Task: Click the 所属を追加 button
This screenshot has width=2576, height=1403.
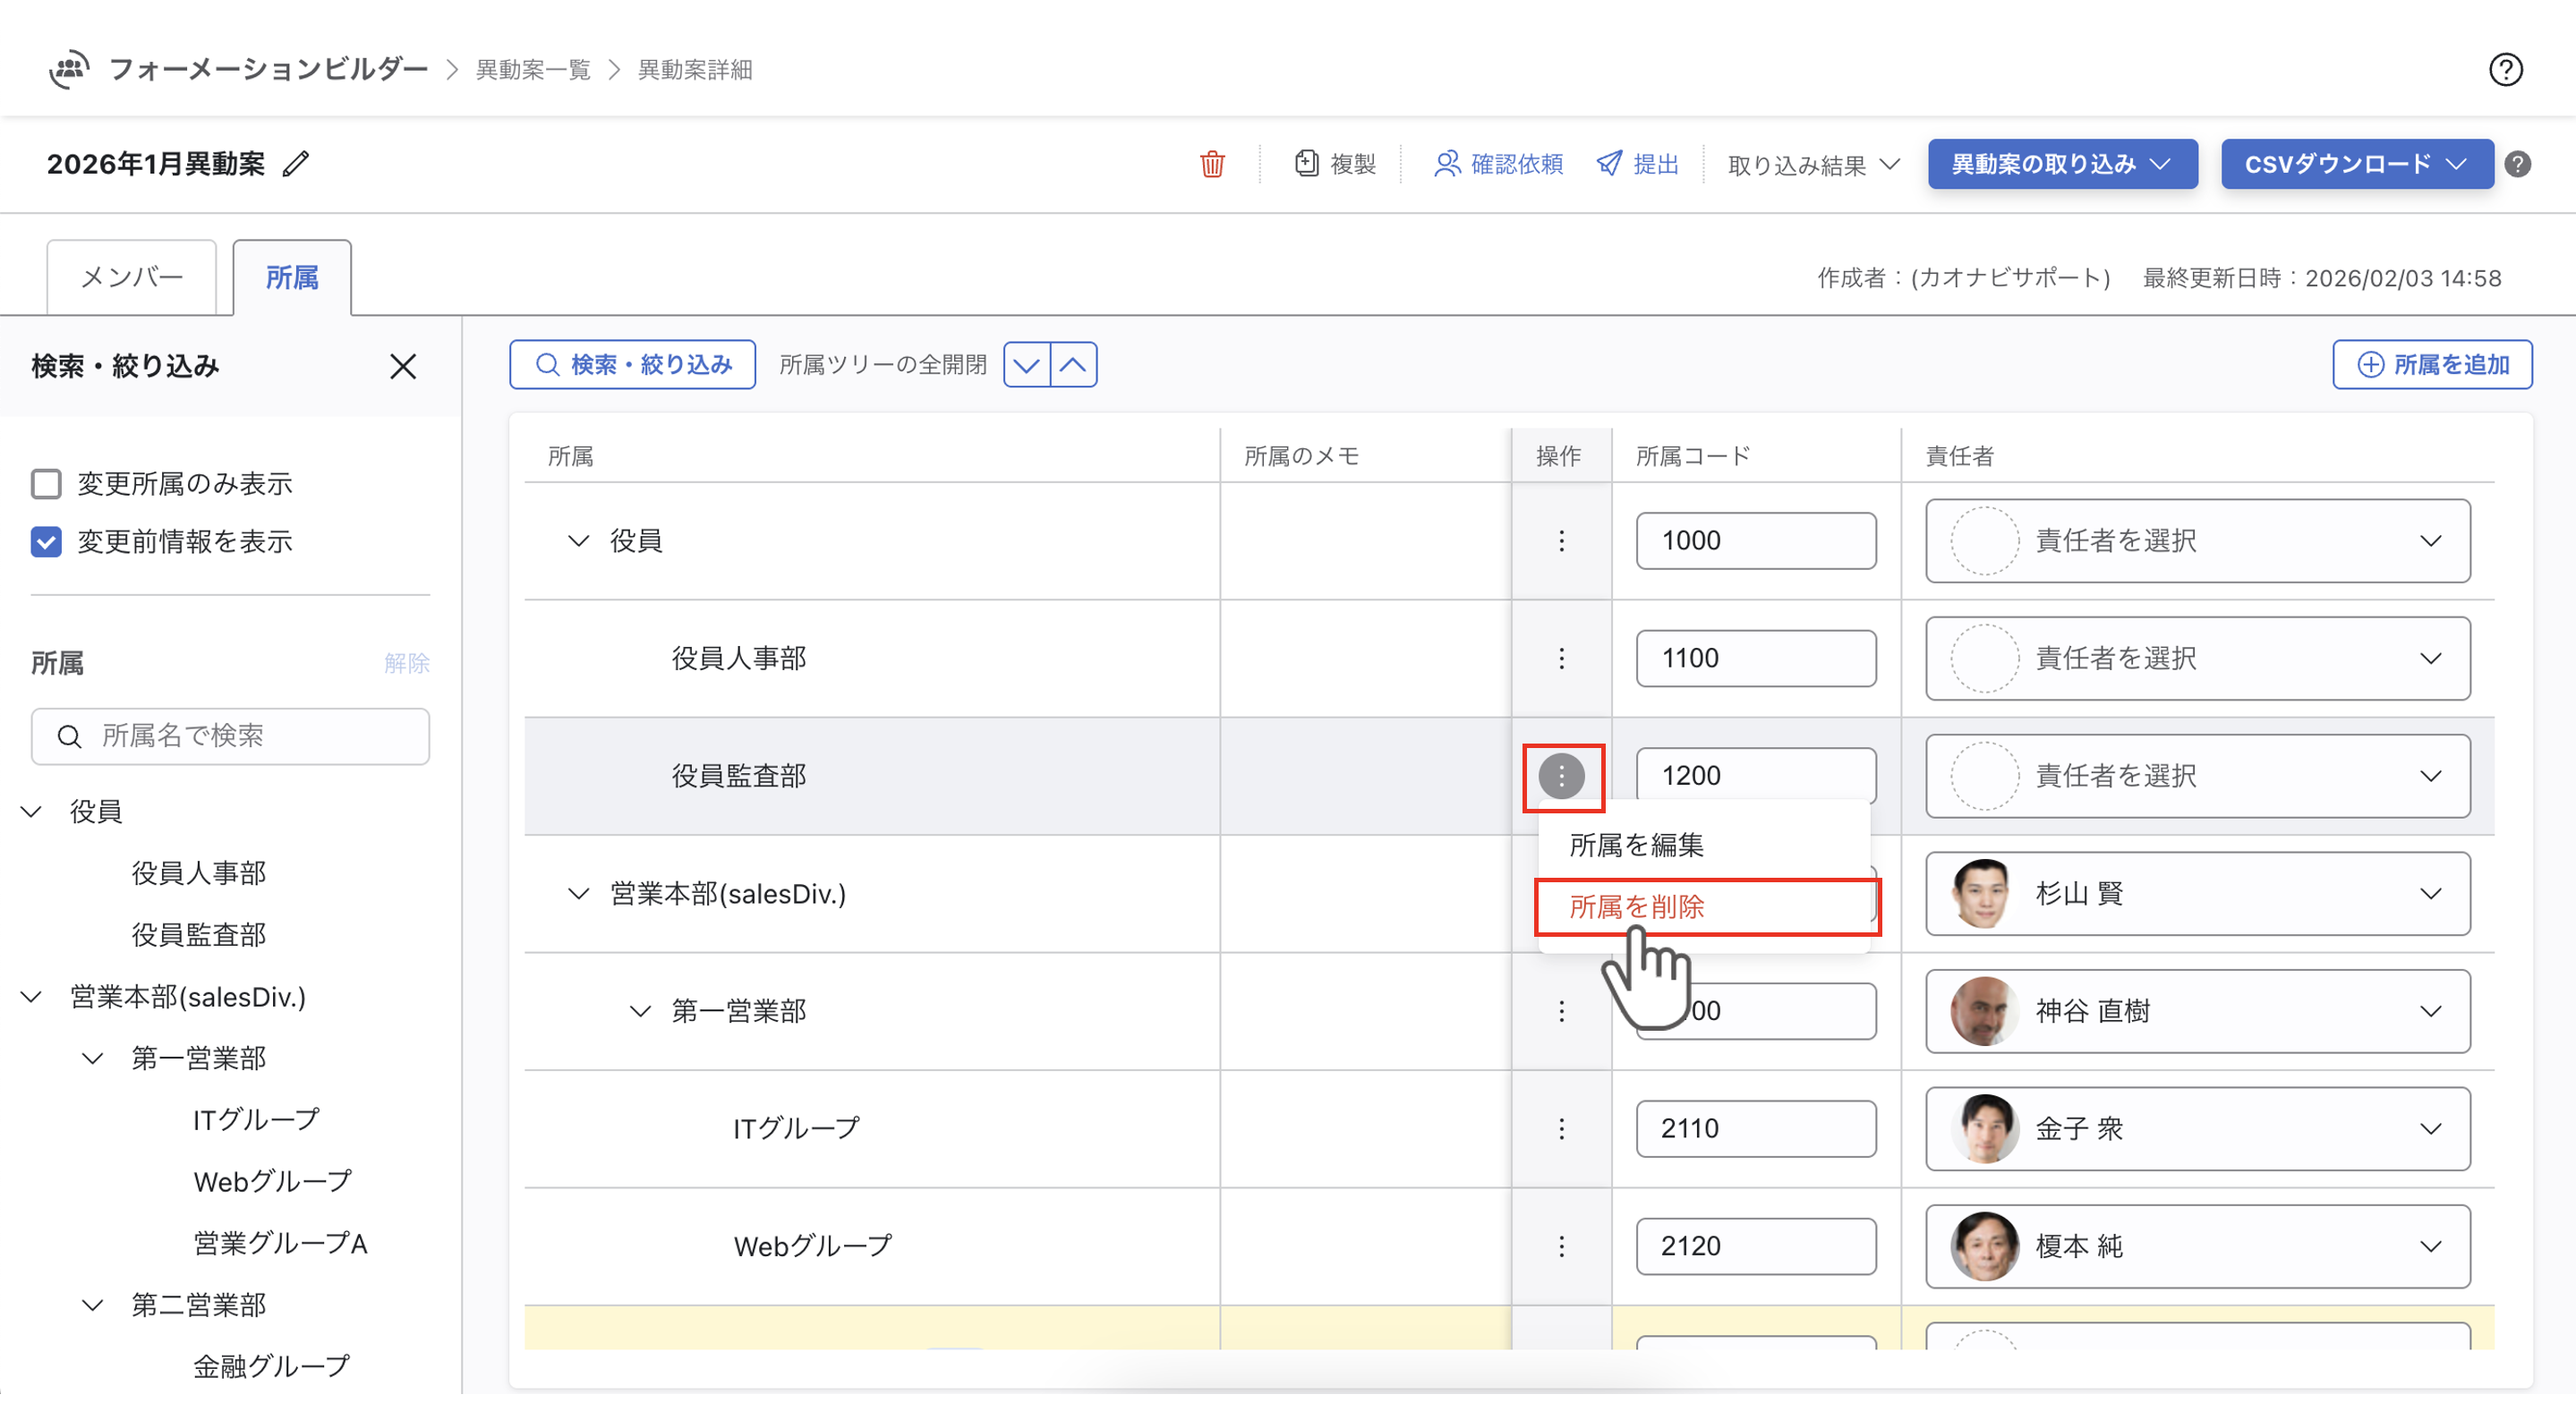Action: coord(2431,365)
